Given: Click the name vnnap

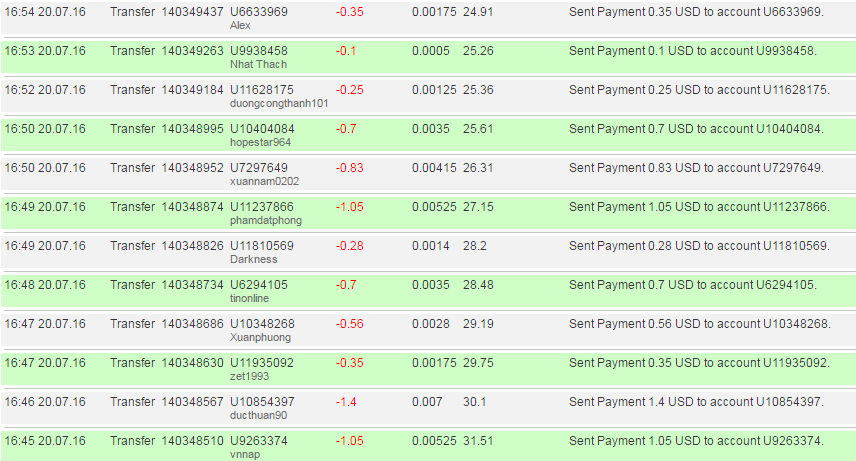Looking at the screenshot, I should [x=245, y=454].
